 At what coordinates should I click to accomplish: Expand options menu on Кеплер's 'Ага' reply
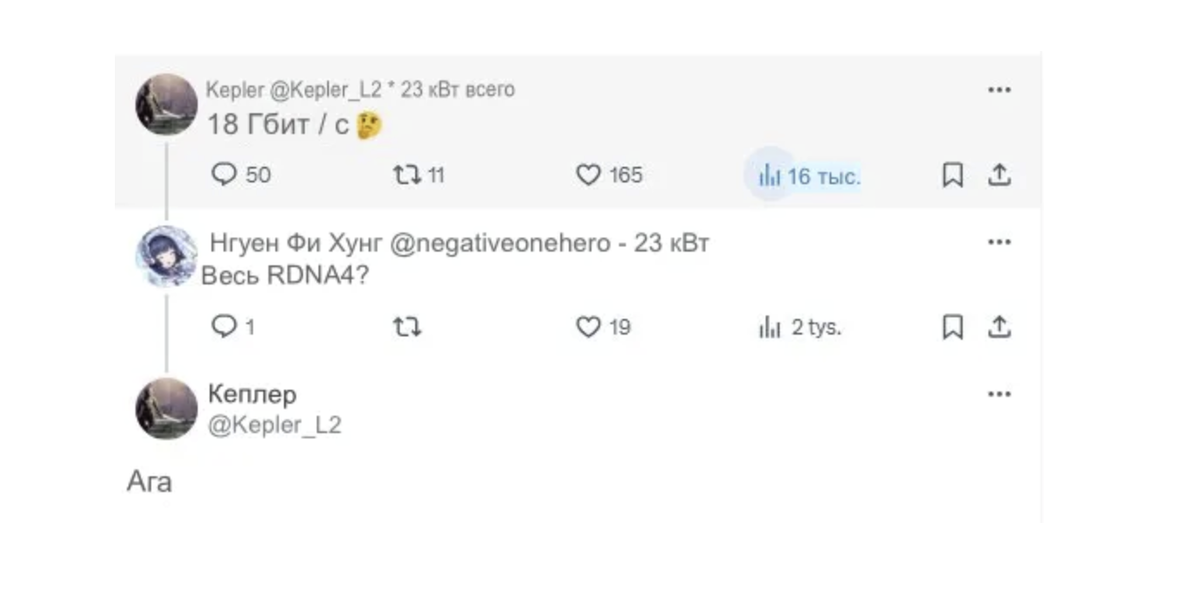pos(999,393)
